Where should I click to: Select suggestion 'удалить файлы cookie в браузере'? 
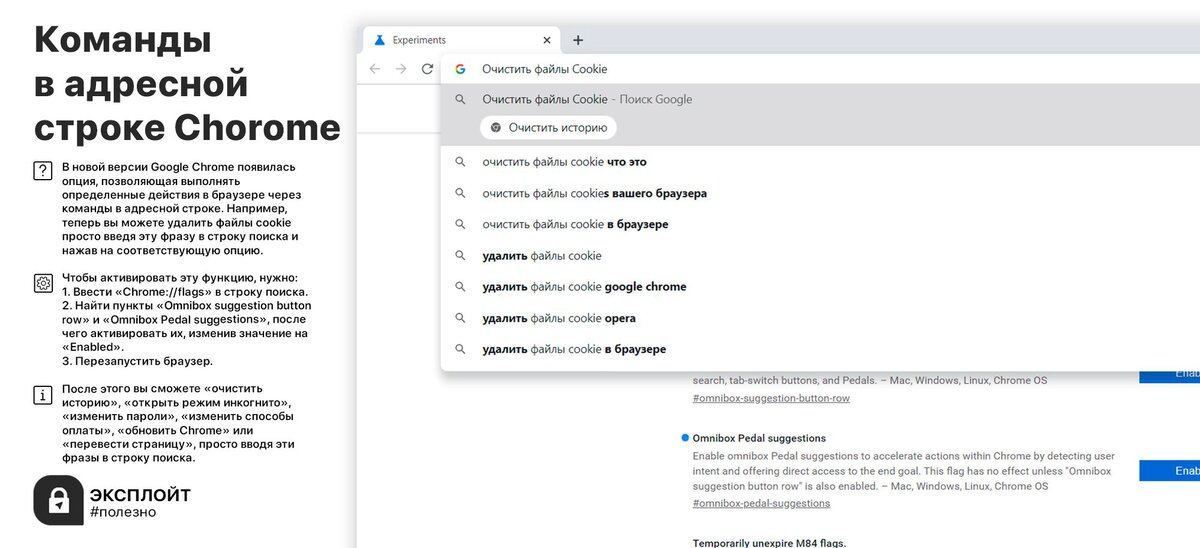[x=820, y=349]
